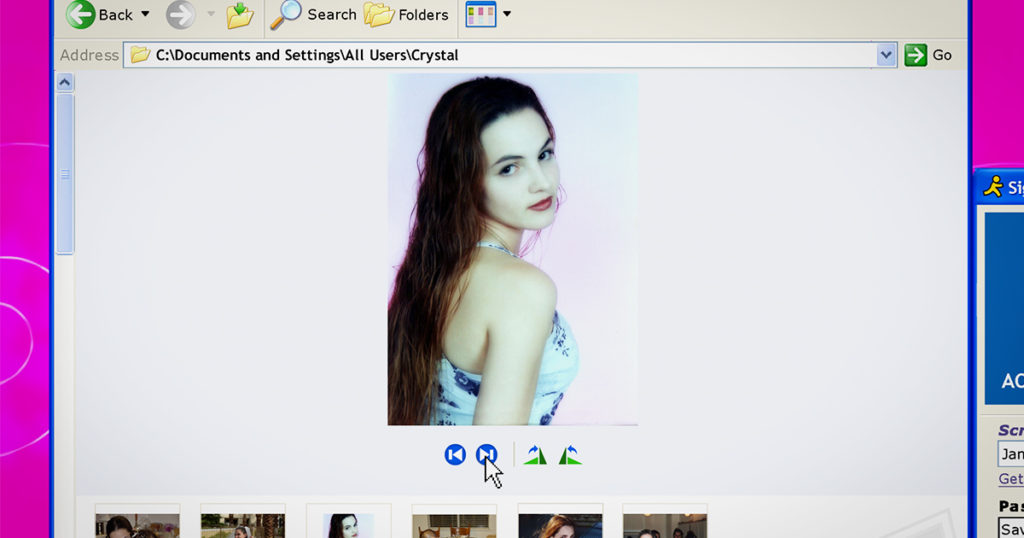This screenshot has height=538, width=1024.
Task: Click the large portrait preview image
Action: coord(513,249)
